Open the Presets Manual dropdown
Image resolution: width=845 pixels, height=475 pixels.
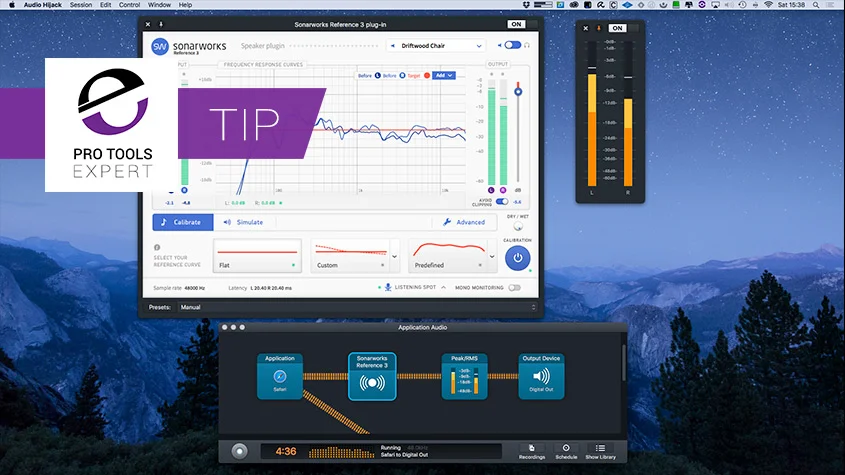coord(358,307)
